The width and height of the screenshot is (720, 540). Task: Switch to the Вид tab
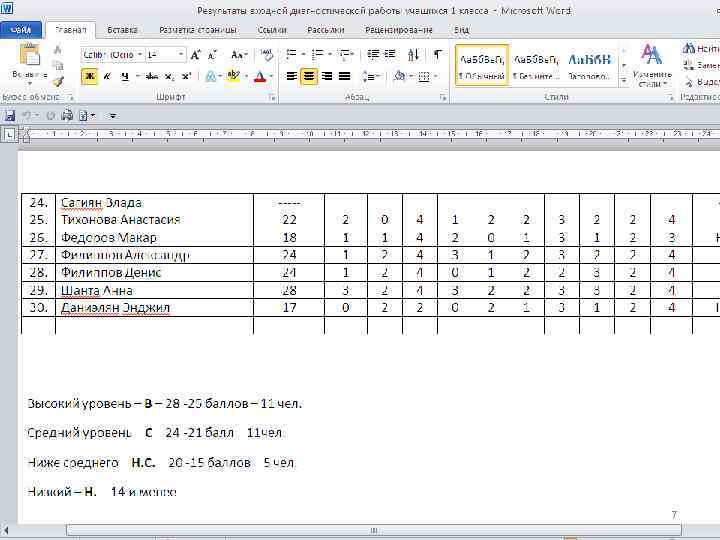pos(461,30)
